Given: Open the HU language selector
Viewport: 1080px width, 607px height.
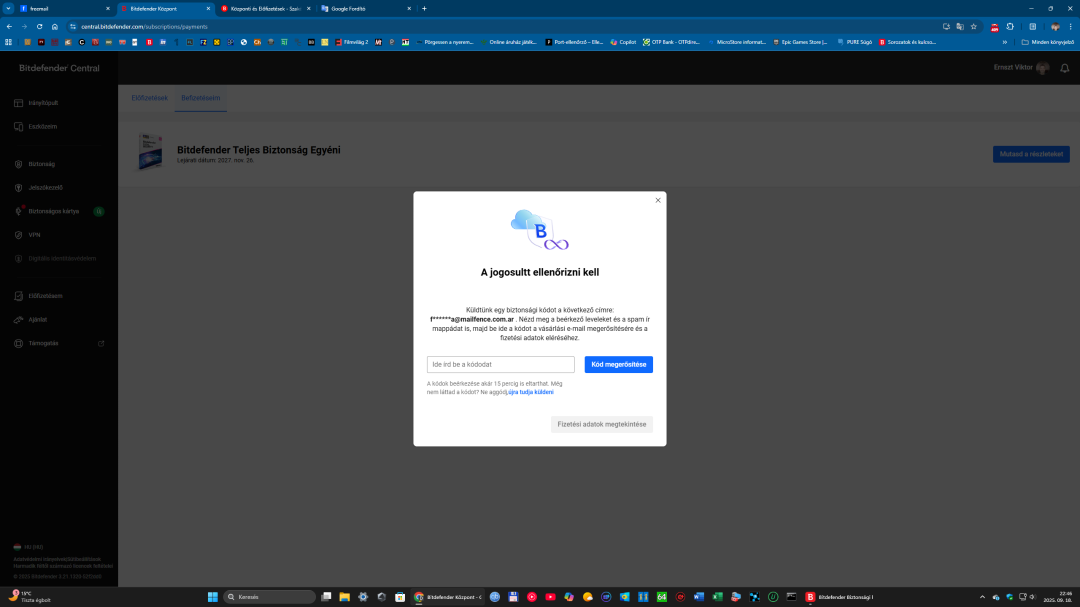Looking at the screenshot, I should [28, 547].
